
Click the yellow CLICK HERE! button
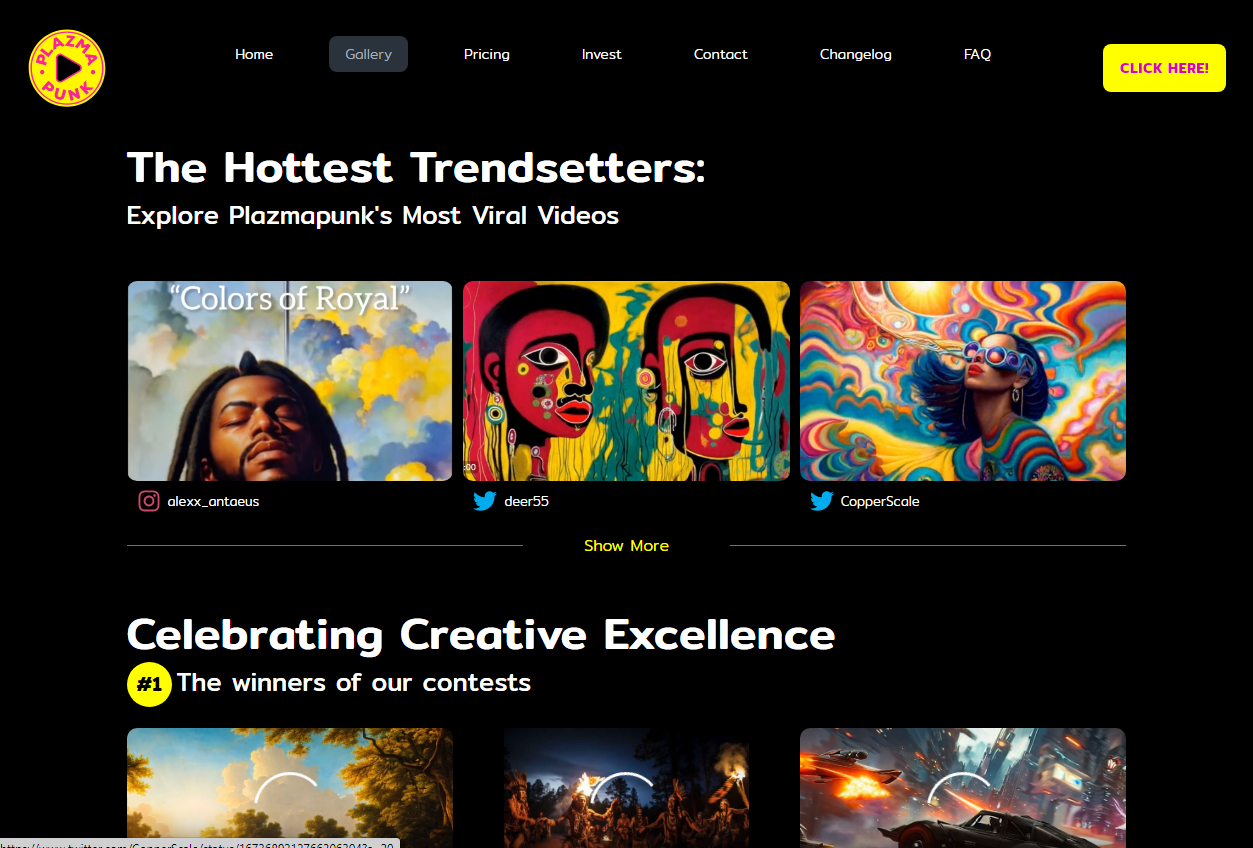(x=1164, y=68)
